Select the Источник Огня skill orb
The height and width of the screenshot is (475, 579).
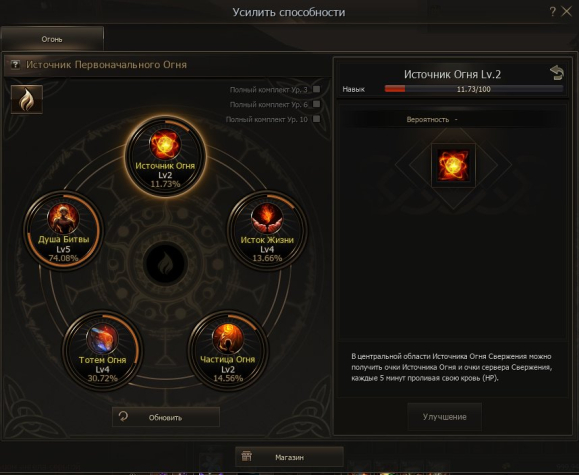165,157
